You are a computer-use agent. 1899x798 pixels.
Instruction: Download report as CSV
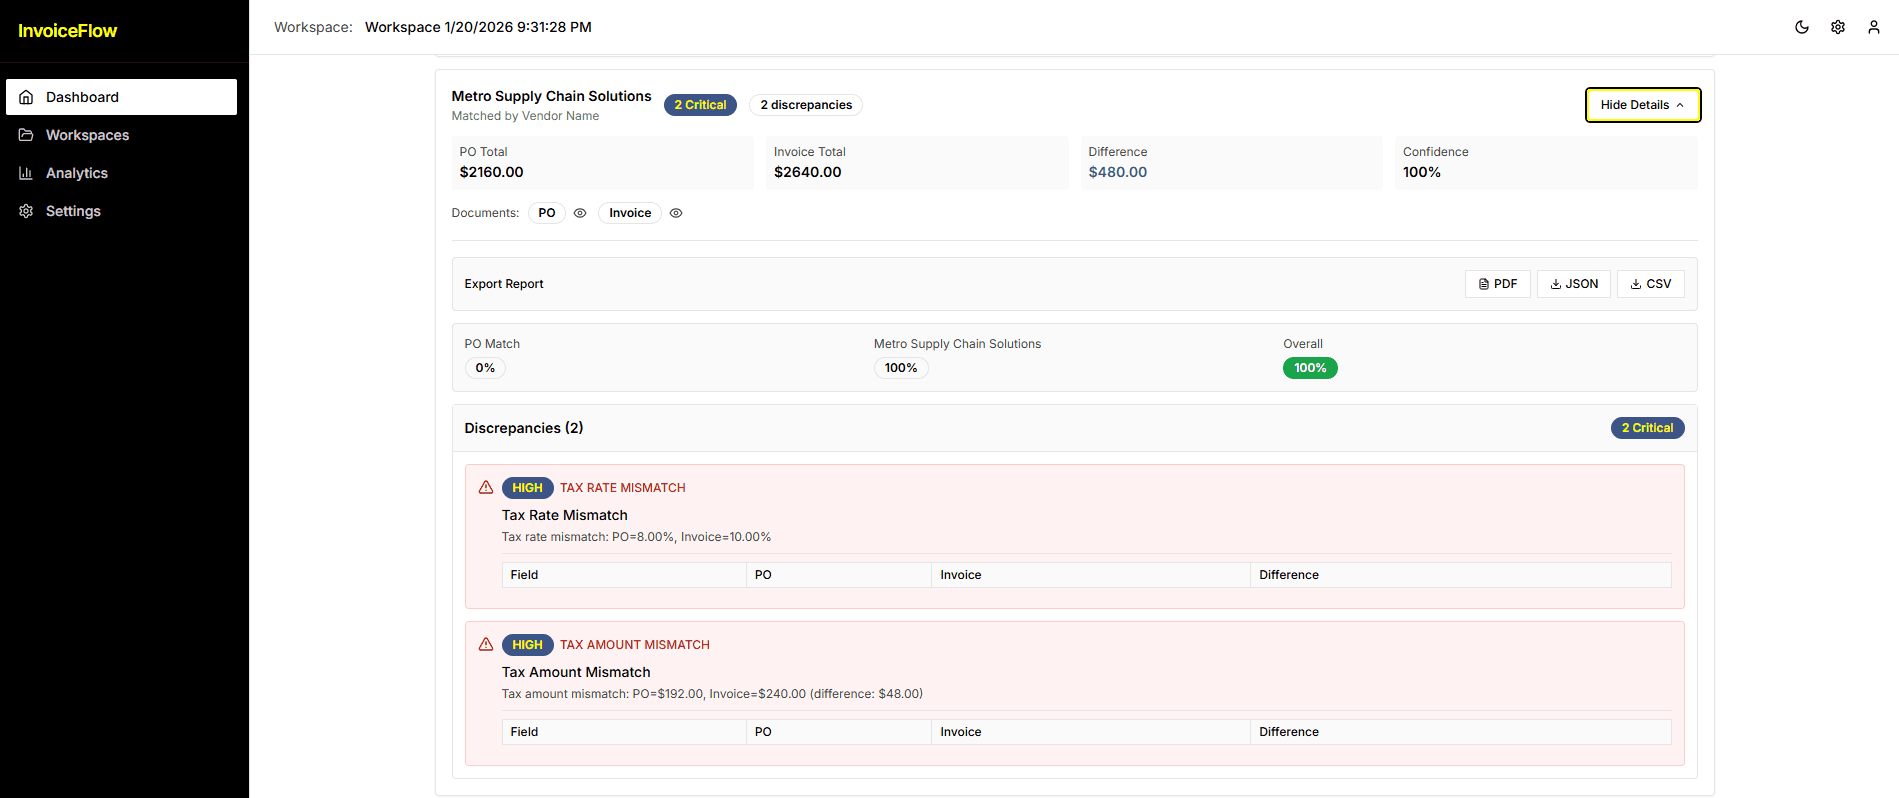(1650, 284)
